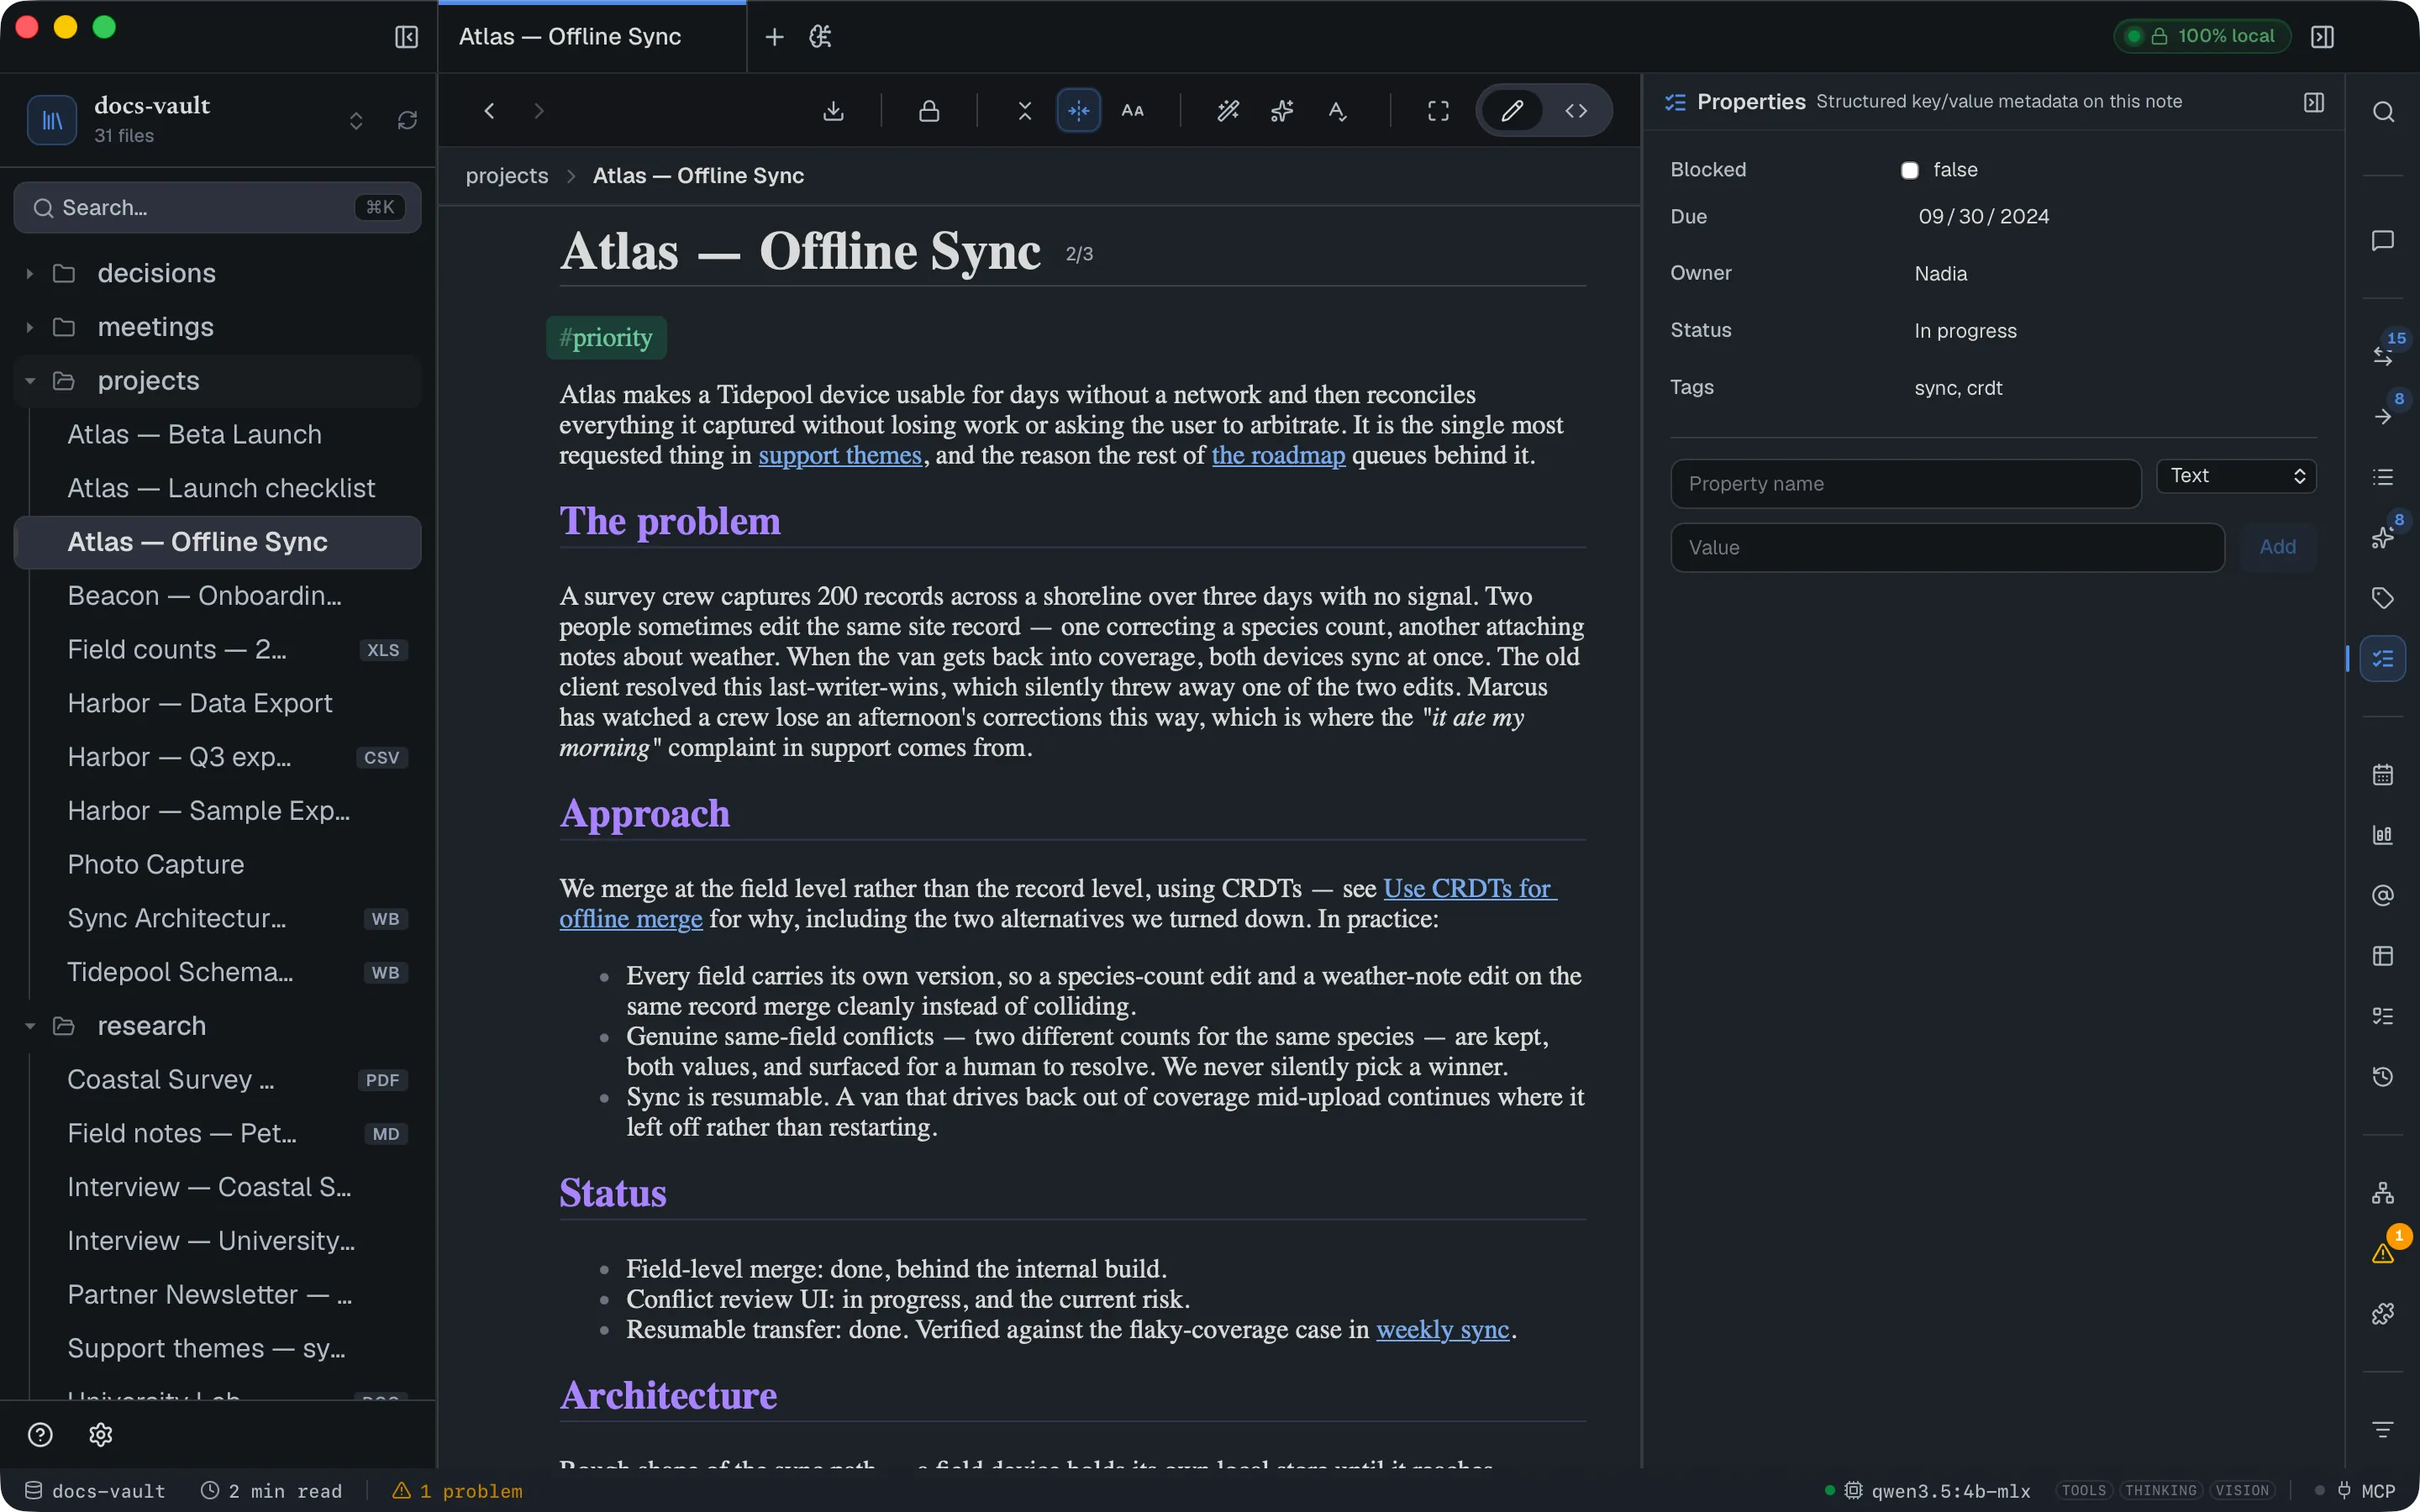Open Harbor — Data Export note
This screenshot has width=2420, height=1512.
click(x=200, y=703)
